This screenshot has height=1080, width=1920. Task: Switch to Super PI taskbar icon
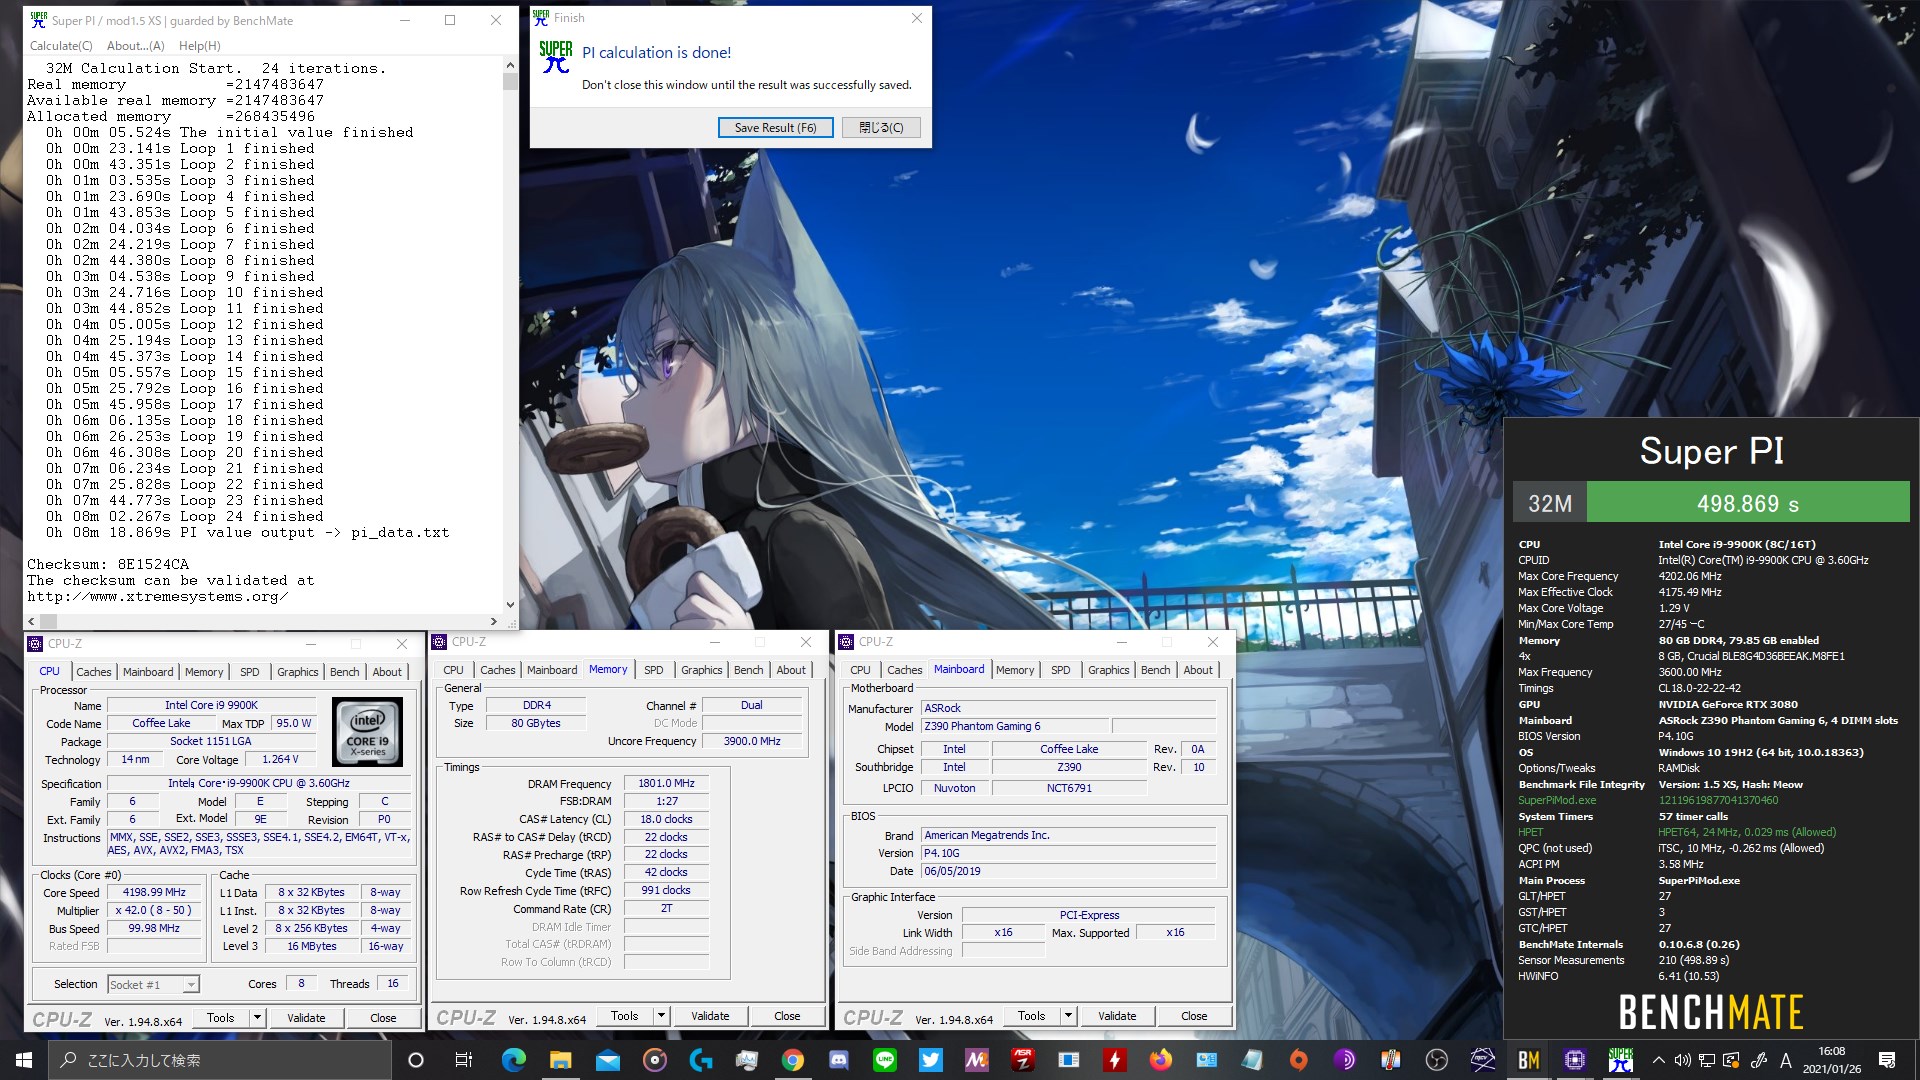coord(1620,1060)
